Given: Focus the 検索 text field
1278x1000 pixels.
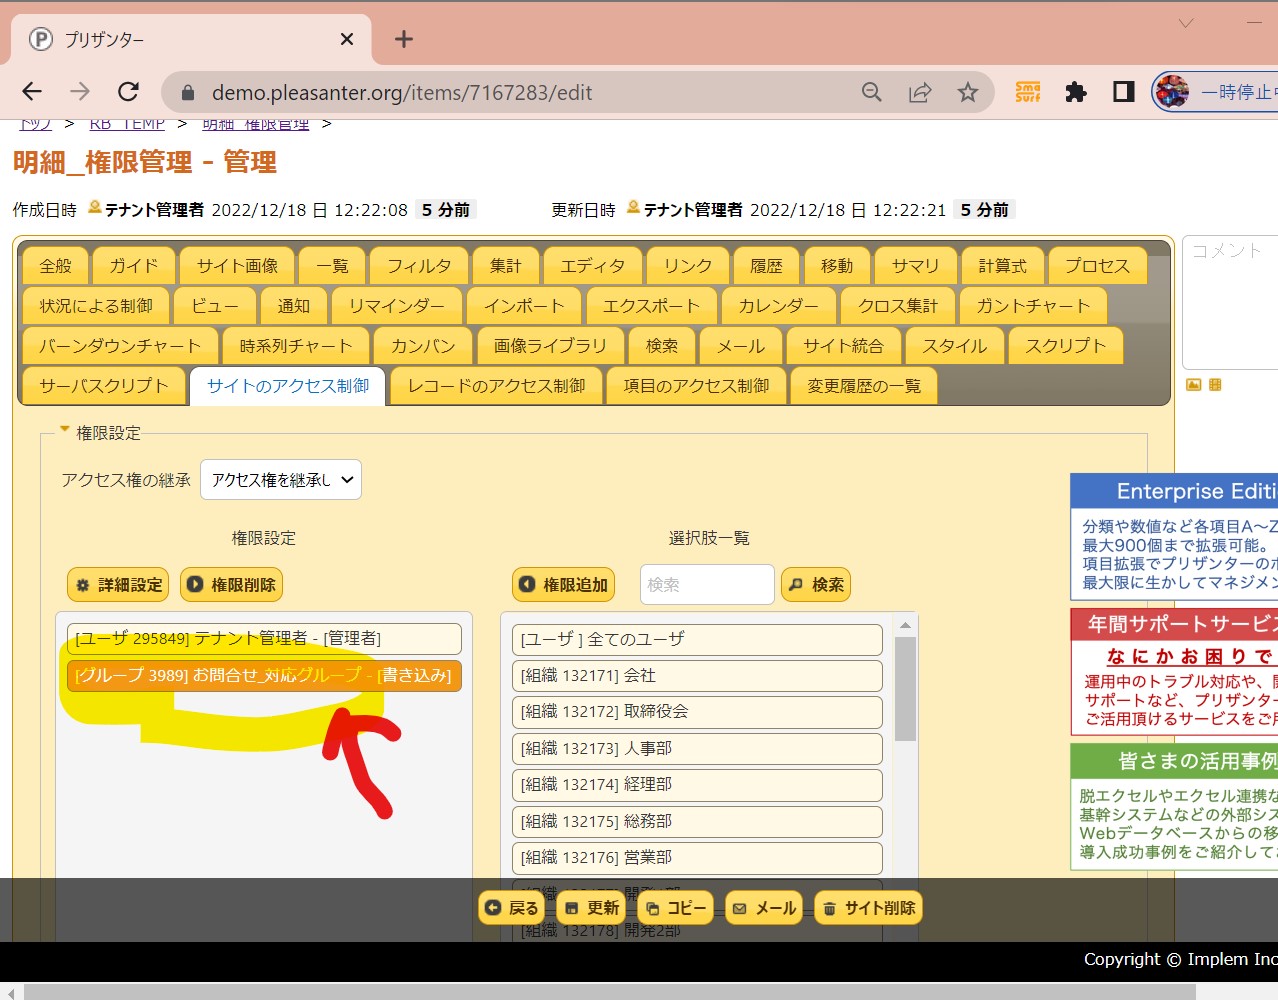Looking at the screenshot, I should 707,585.
